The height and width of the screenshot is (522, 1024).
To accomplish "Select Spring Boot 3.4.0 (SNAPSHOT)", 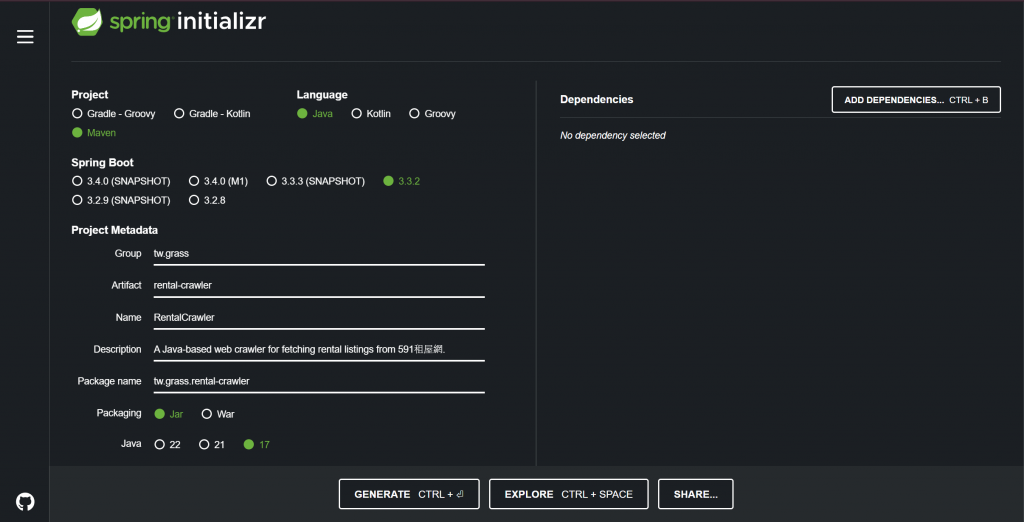I will click(x=121, y=181).
